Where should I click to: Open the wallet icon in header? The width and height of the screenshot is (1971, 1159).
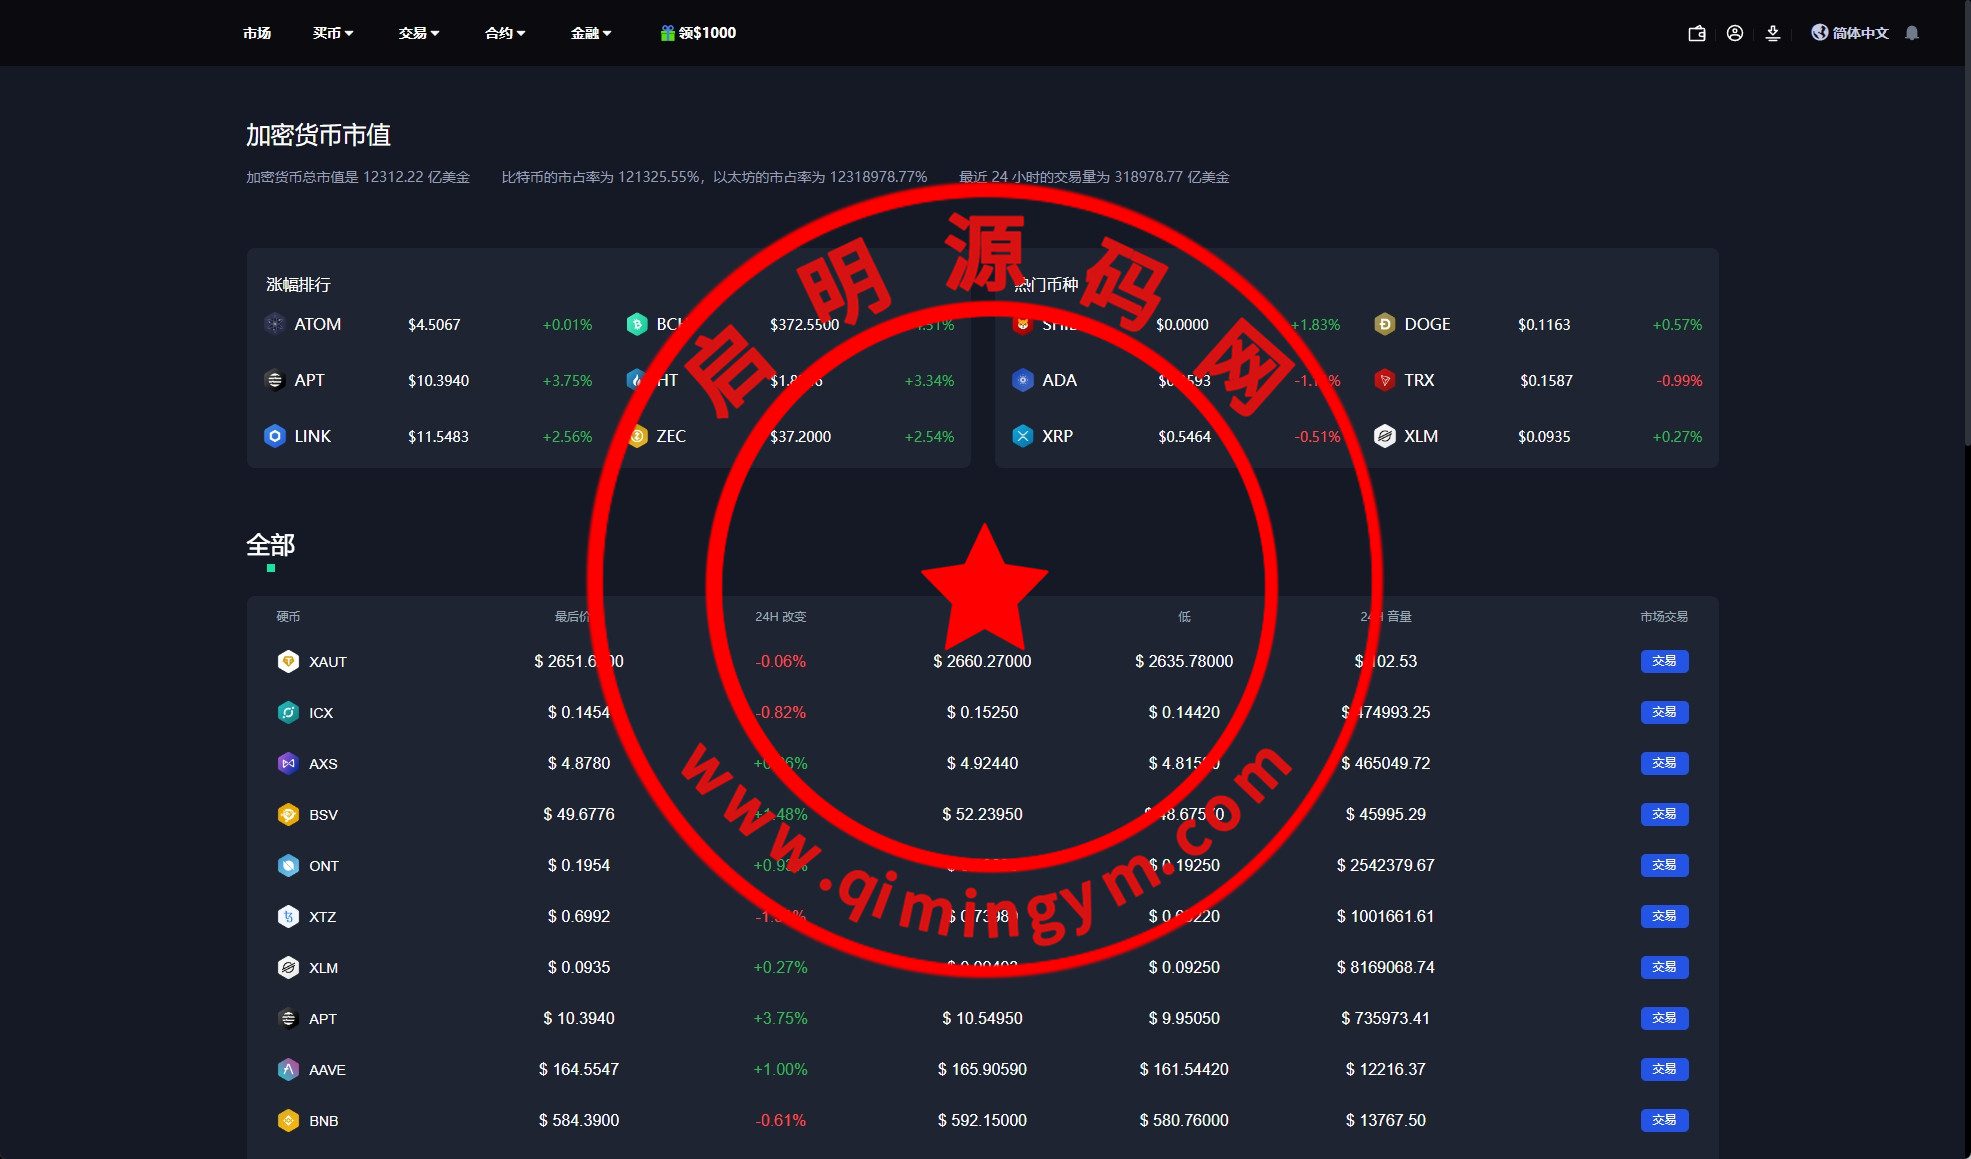(1696, 33)
